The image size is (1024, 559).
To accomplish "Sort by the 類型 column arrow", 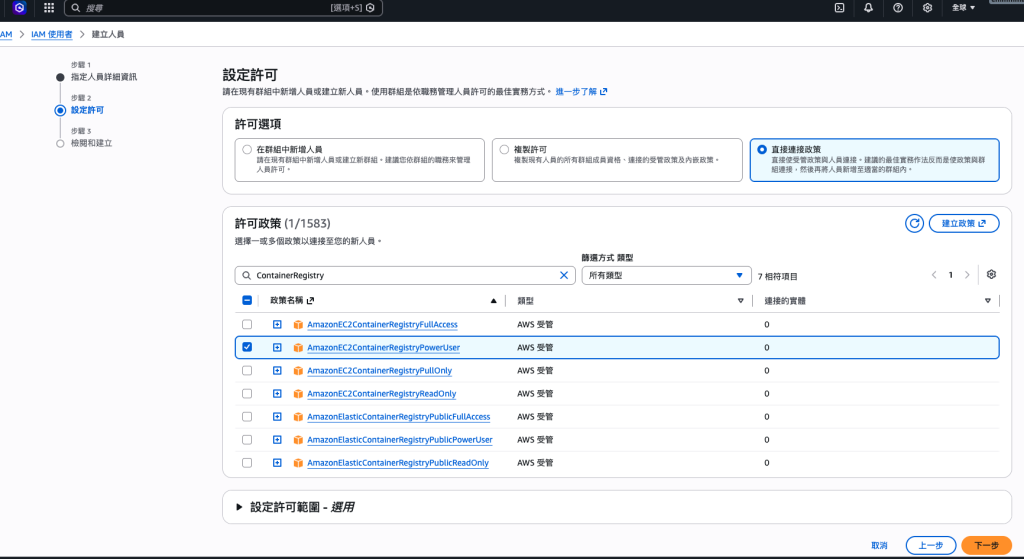I will (741, 301).
